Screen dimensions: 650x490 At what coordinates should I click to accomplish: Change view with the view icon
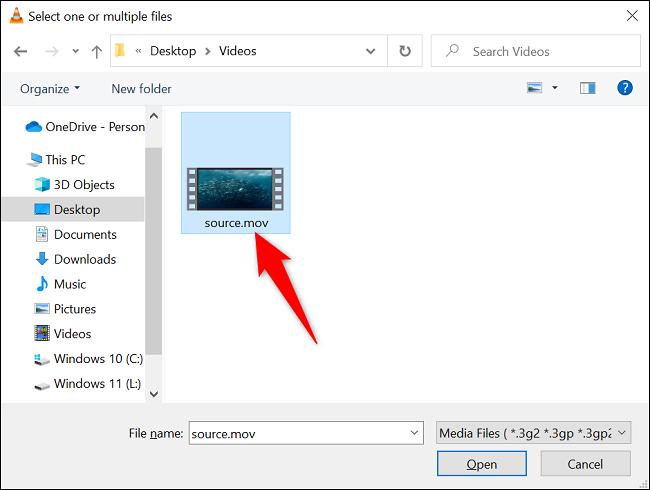tap(534, 88)
